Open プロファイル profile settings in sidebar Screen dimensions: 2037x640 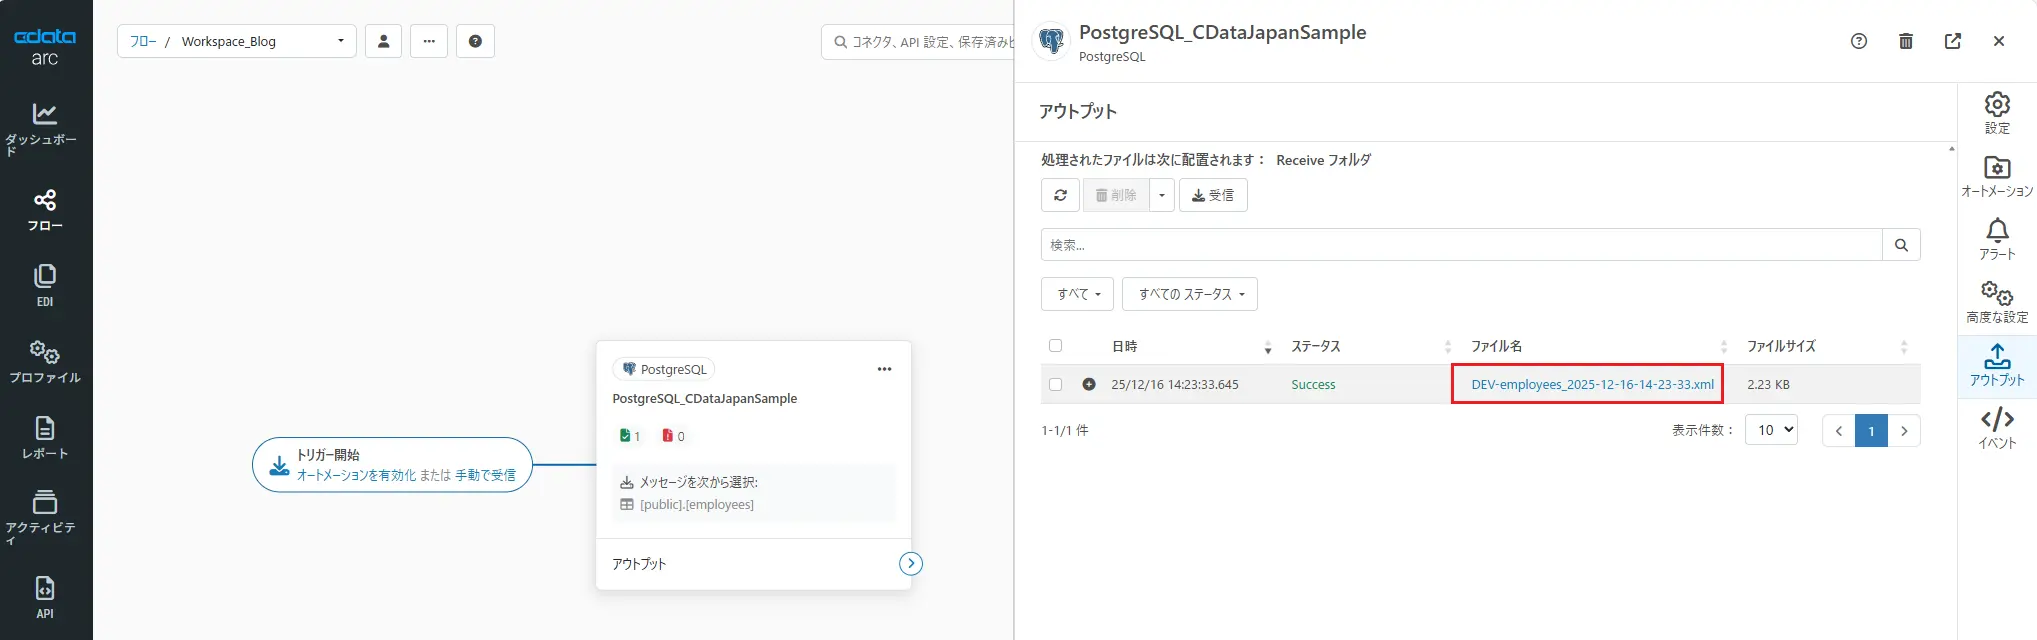tap(45, 362)
